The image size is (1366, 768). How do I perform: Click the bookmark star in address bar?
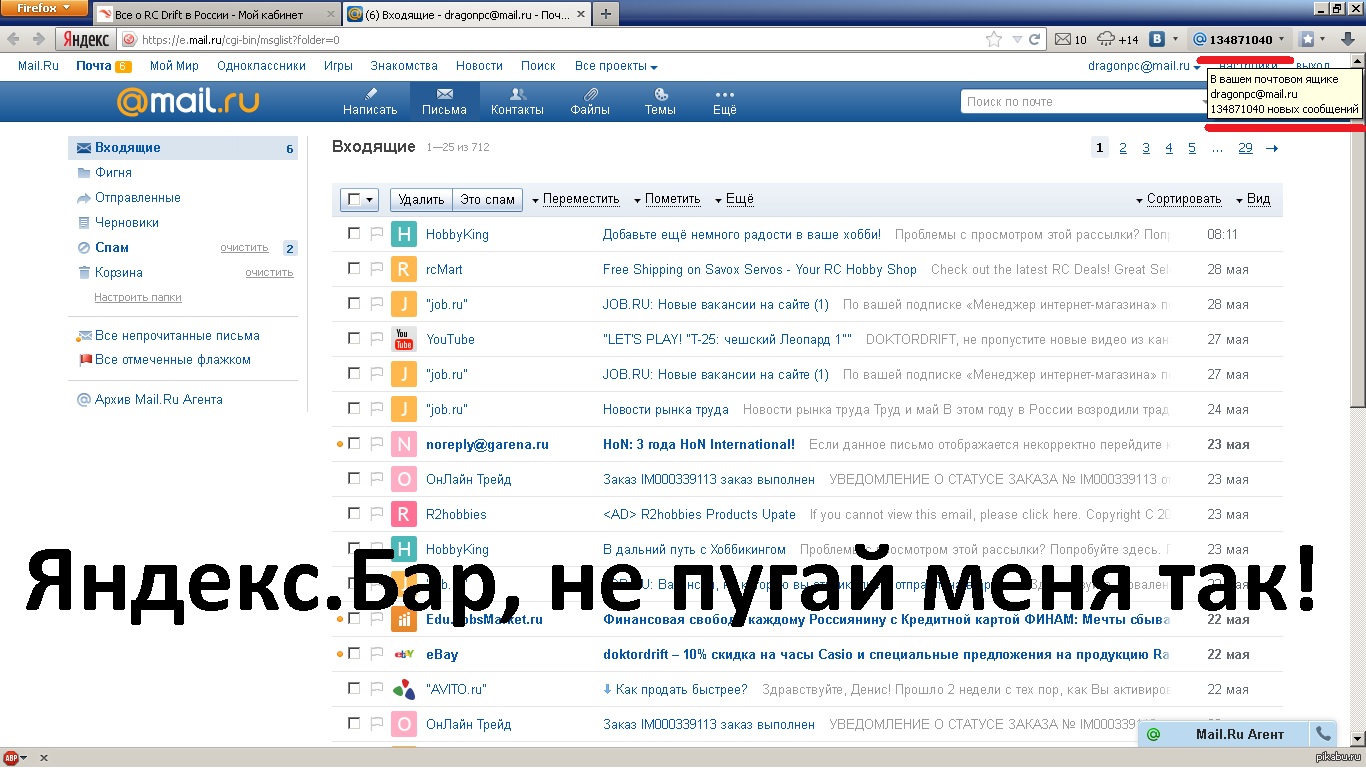[x=993, y=39]
